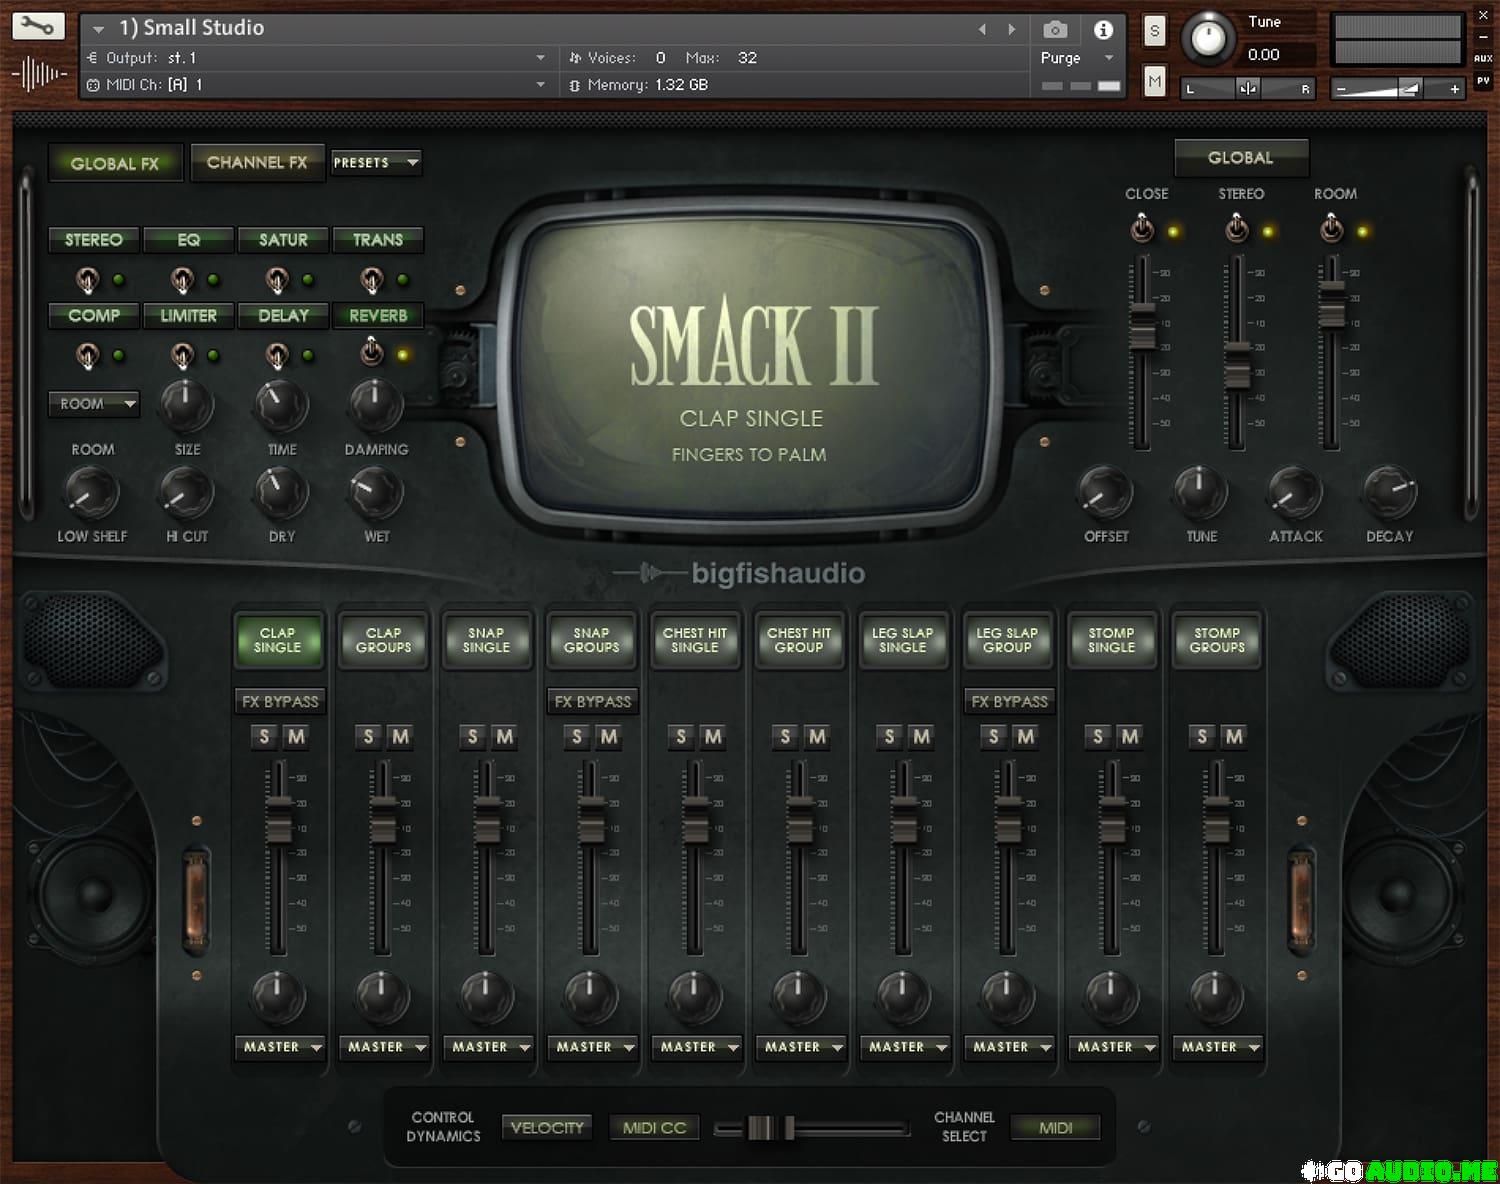Adjust the LOW SHELF knob
Image resolution: width=1500 pixels, height=1184 pixels.
[92, 492]
